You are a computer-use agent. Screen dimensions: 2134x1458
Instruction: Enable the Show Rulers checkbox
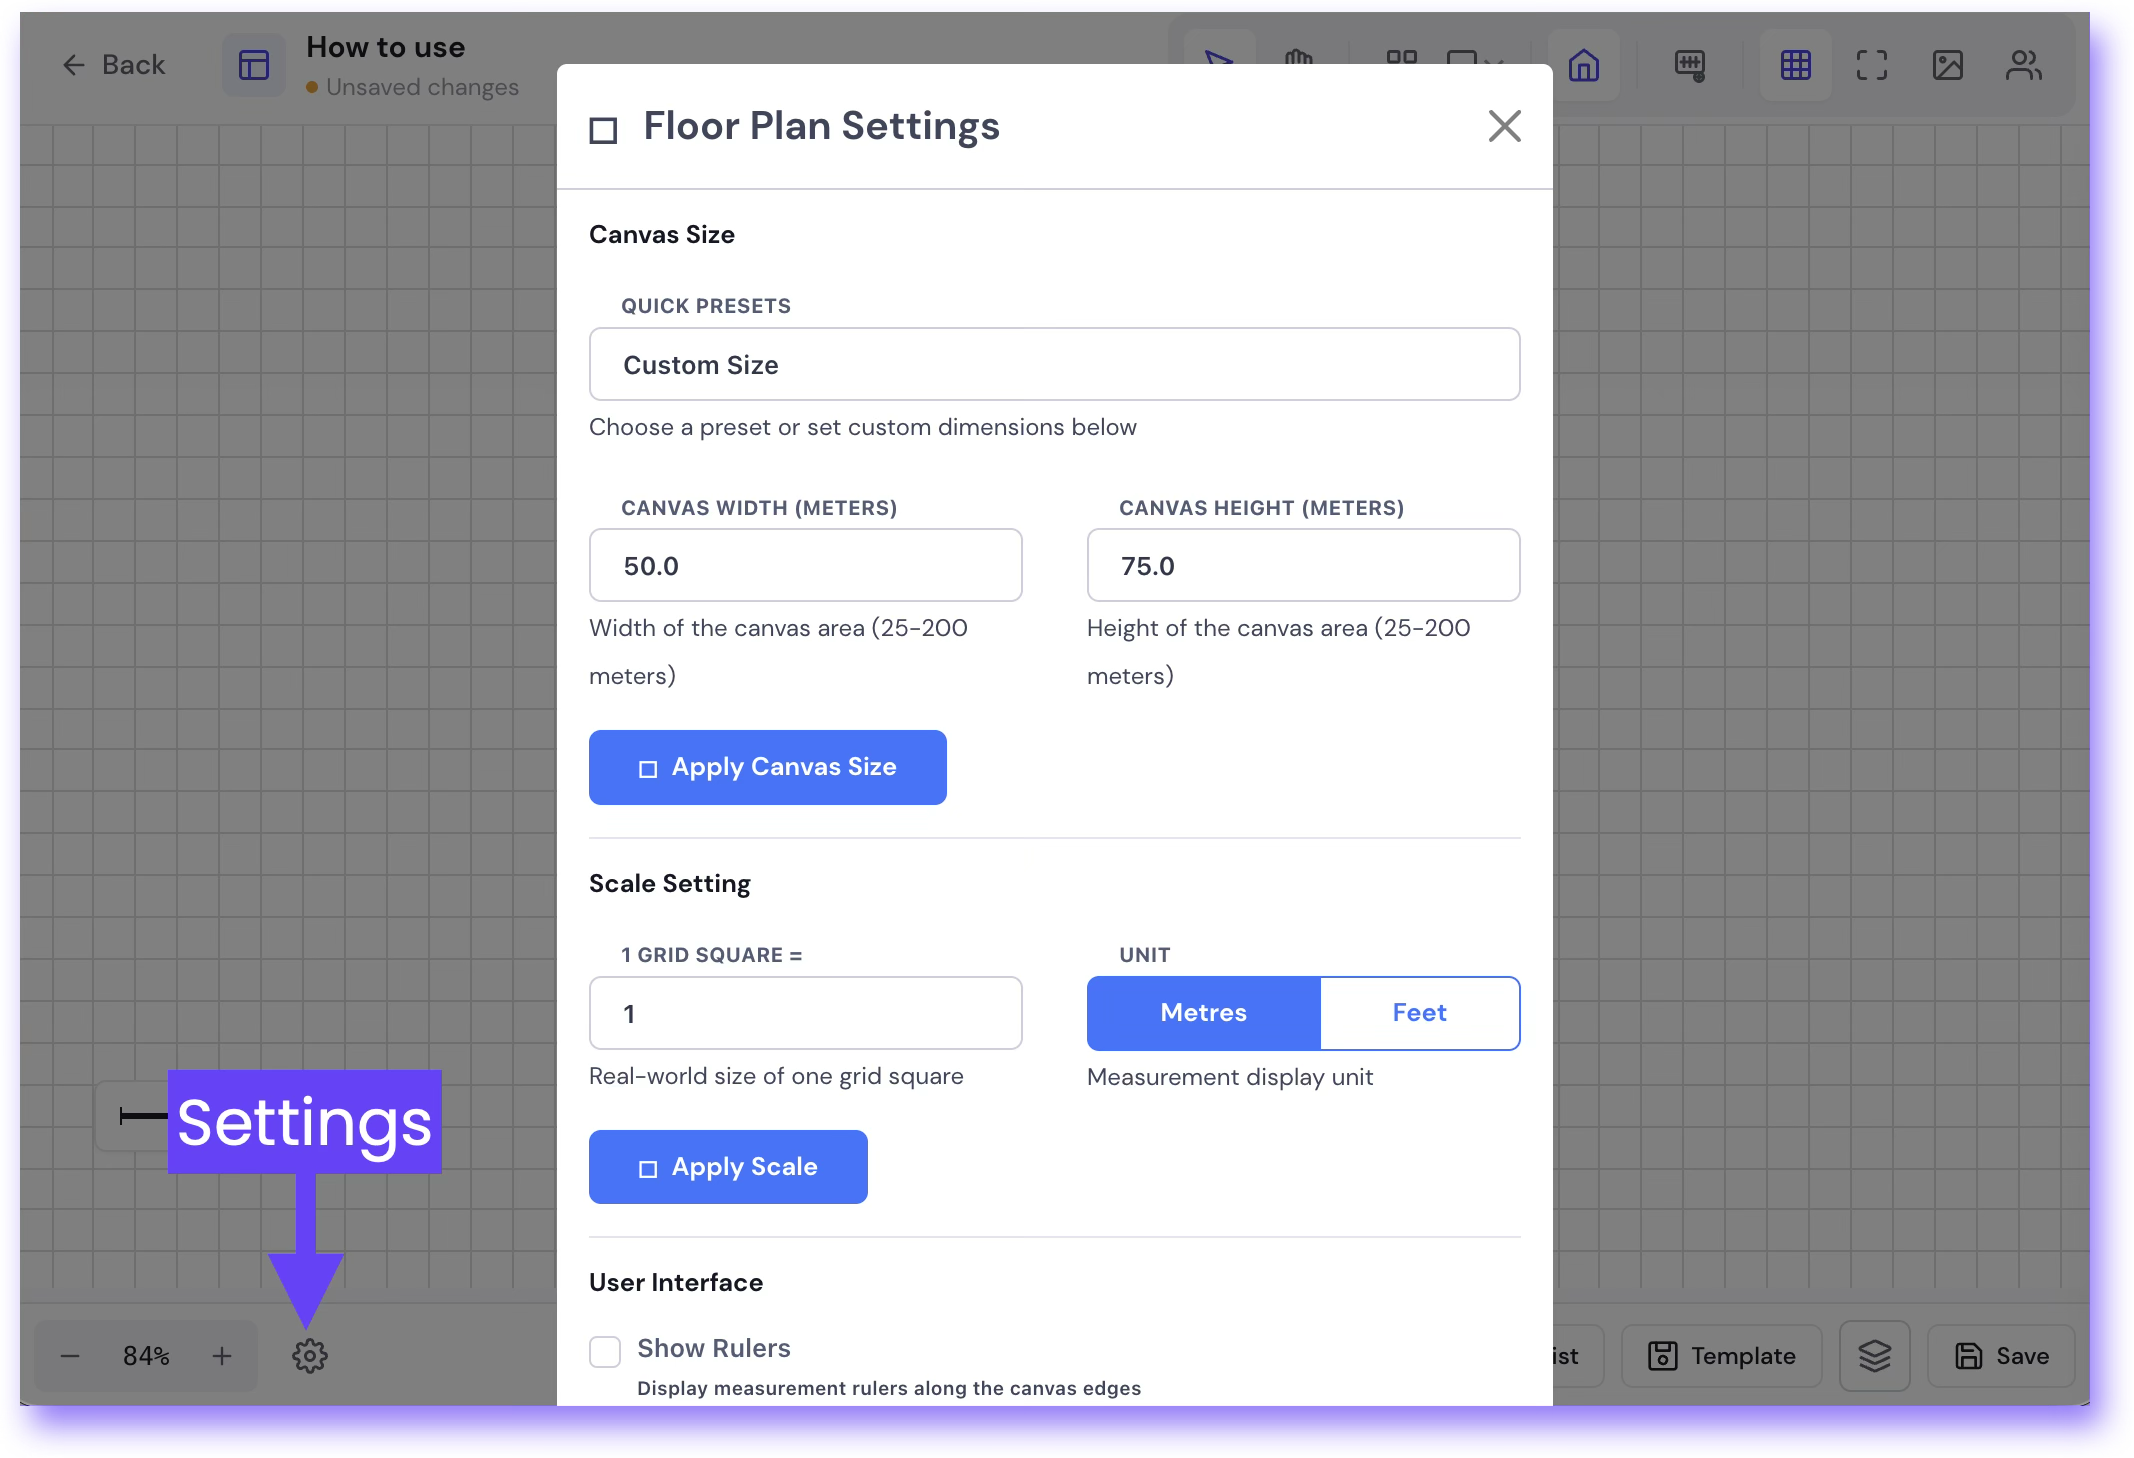pos(605,1351)
